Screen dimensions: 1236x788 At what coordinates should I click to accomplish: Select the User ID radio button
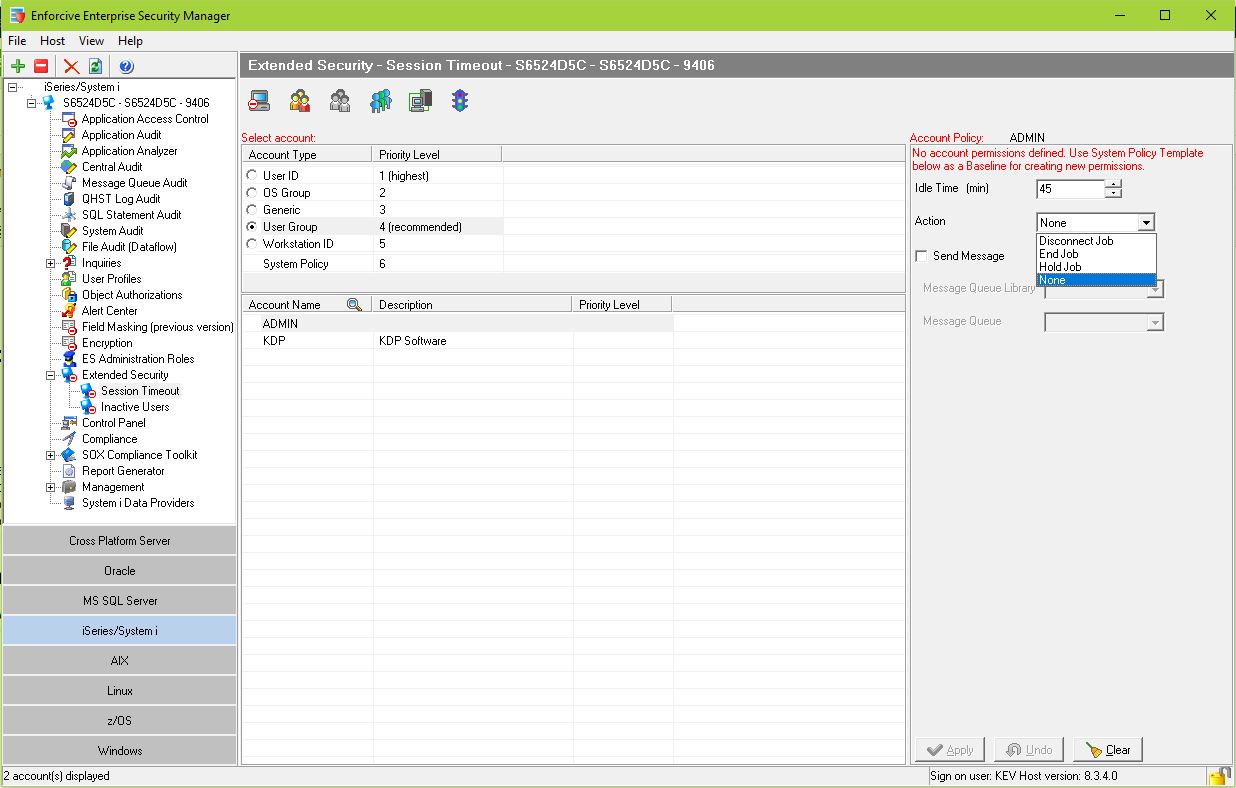(251, 176)
